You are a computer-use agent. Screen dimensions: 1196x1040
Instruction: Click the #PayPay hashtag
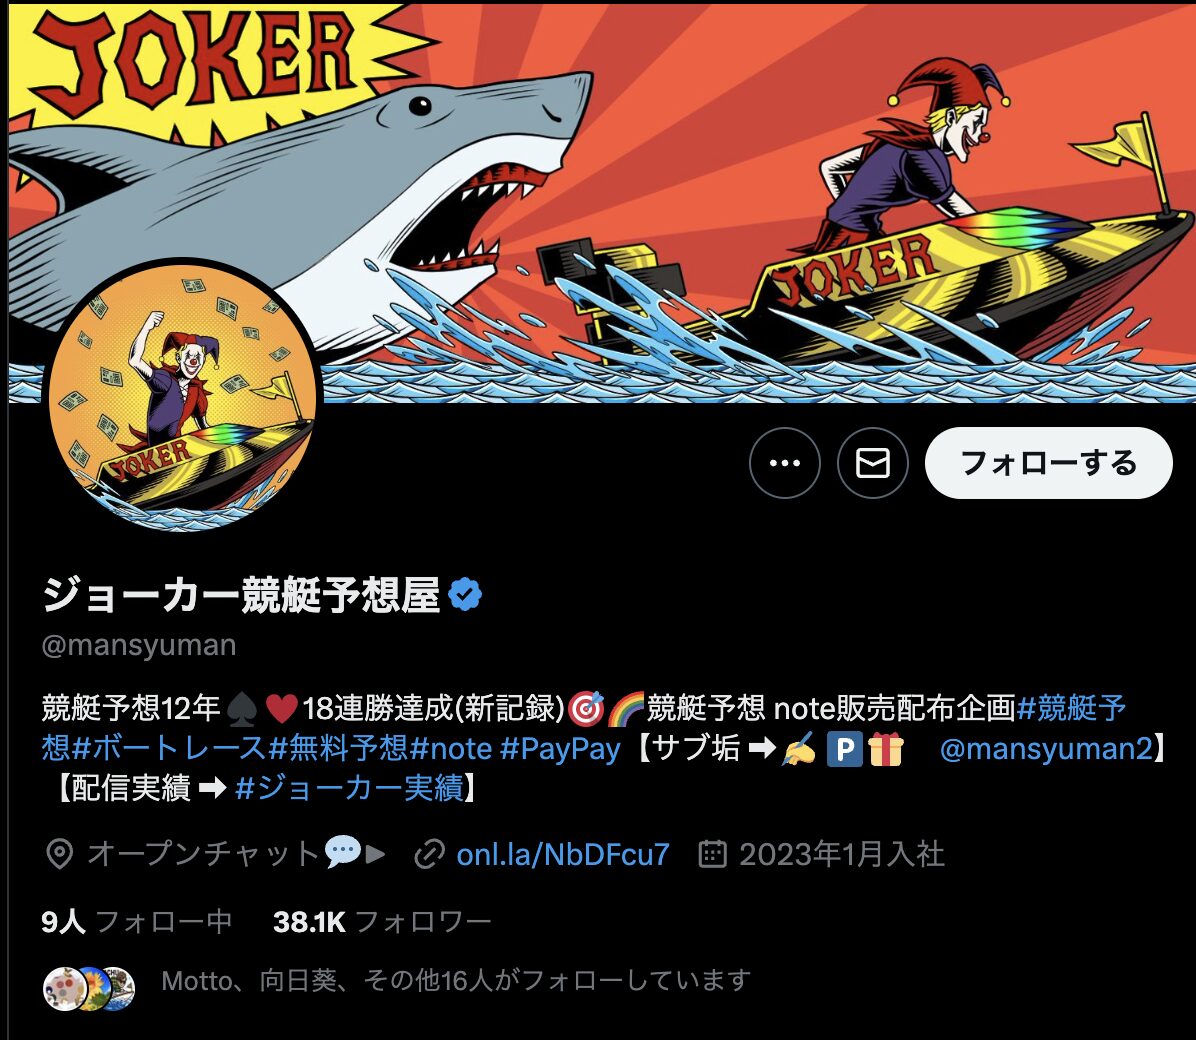[560, 748]
